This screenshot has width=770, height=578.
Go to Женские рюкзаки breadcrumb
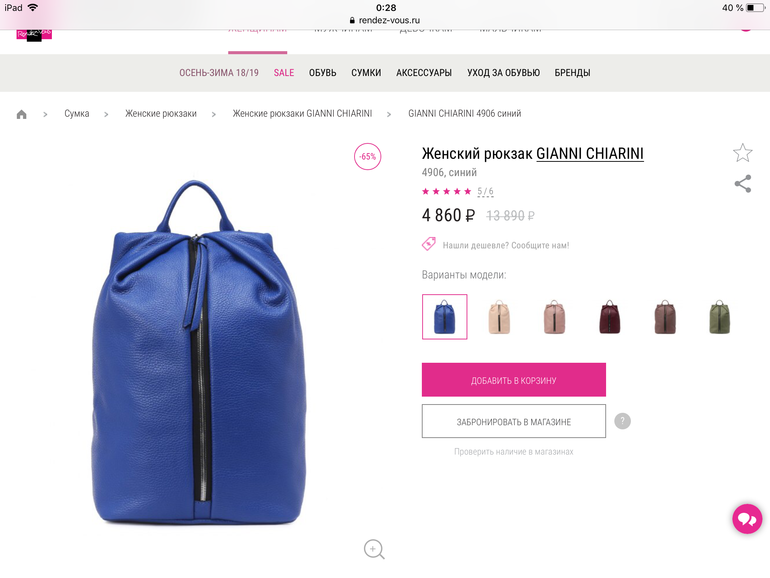pos(161,113)
